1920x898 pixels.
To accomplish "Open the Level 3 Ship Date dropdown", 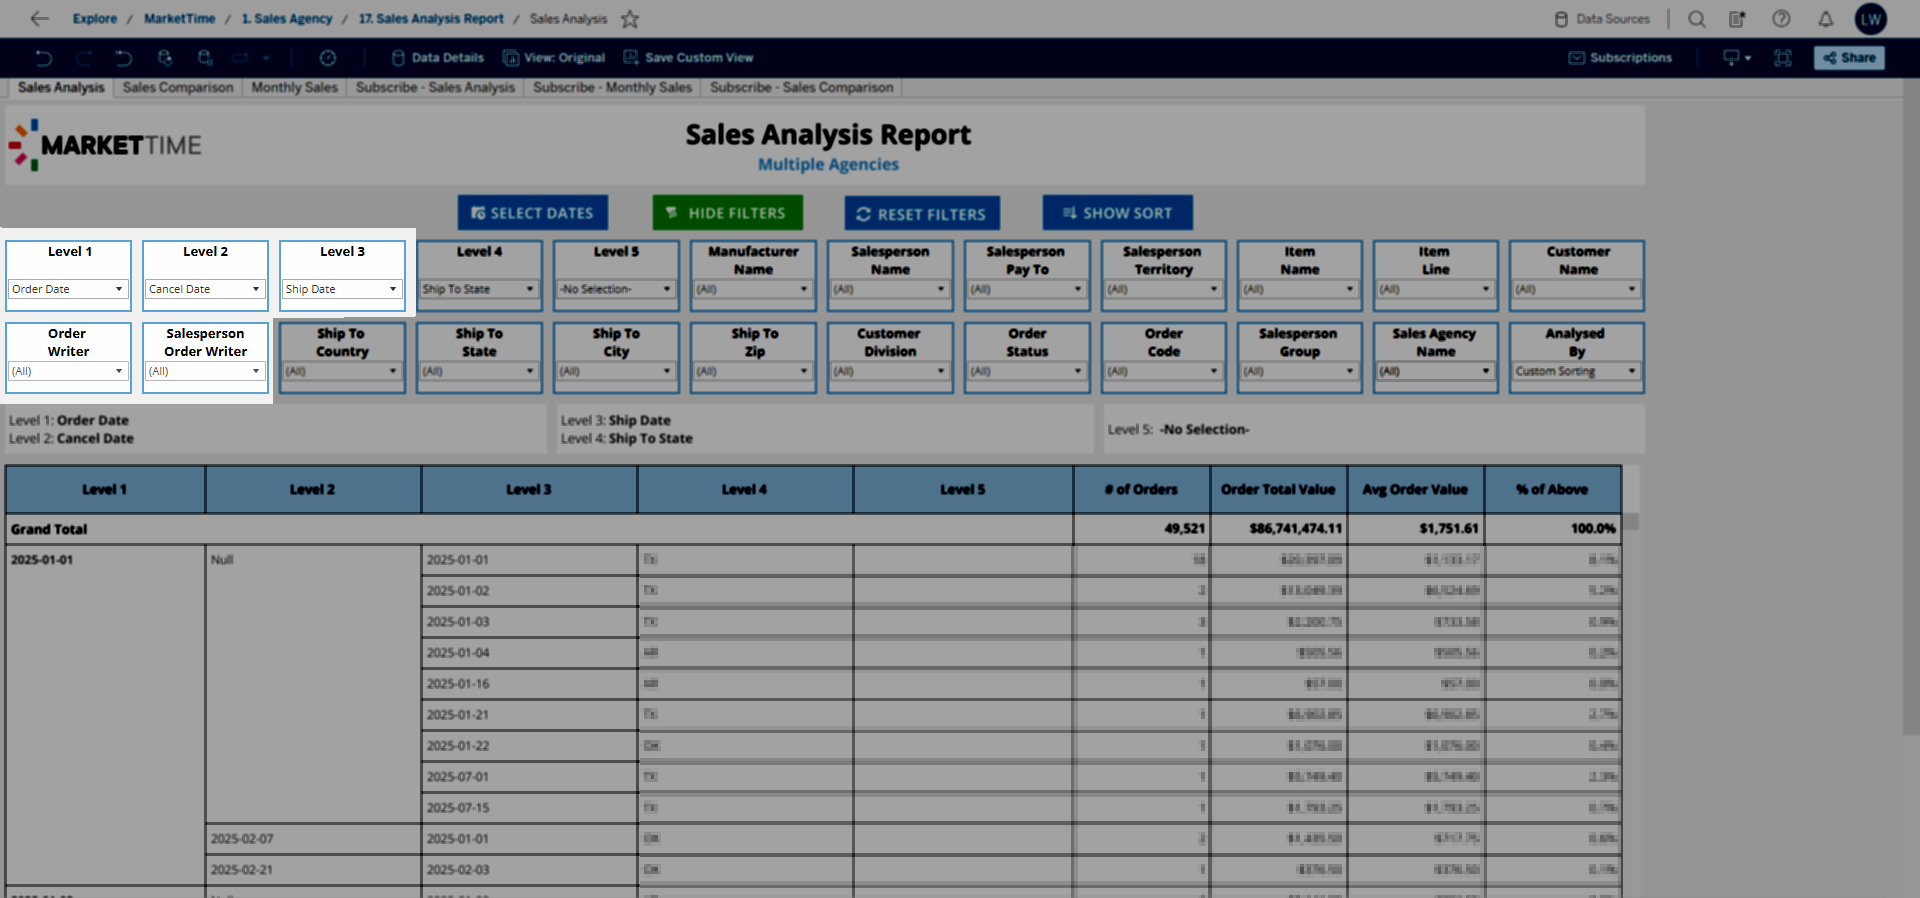I will (342, 289).
